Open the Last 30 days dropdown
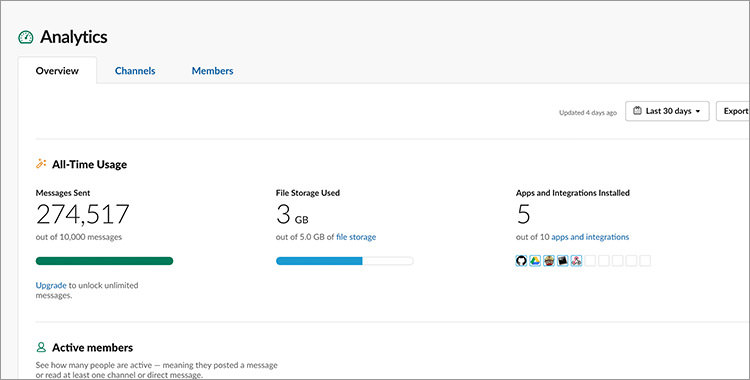Screen dimensions: 750x380 [667, 111]
